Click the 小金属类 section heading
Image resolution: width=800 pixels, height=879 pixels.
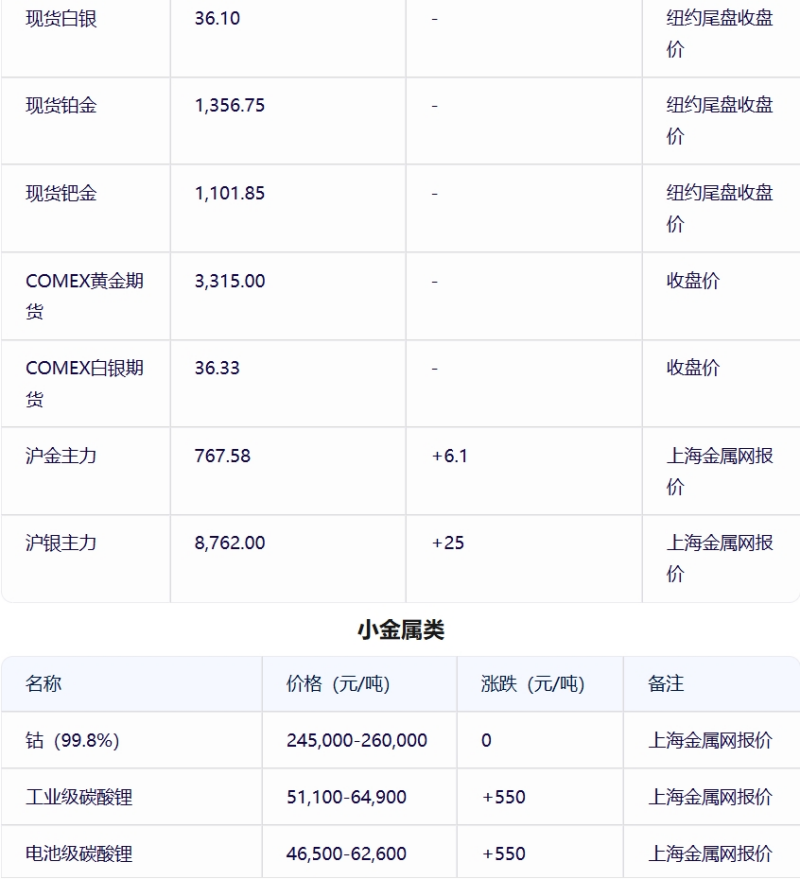(x=400, y=630)
